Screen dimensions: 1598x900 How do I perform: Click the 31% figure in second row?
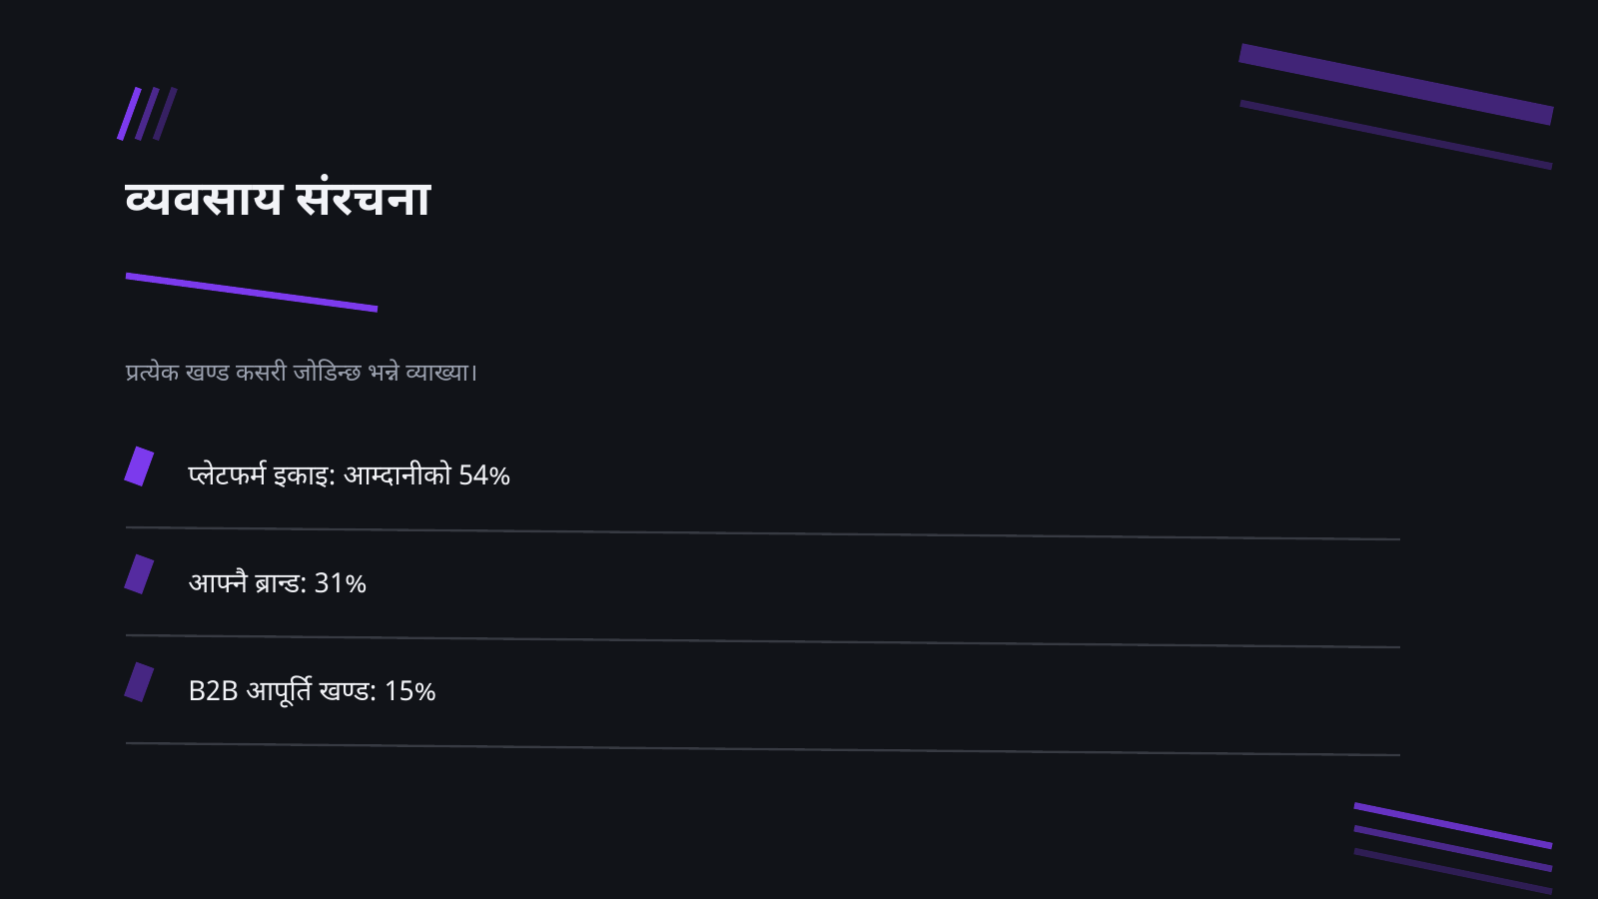coord(340,583)
